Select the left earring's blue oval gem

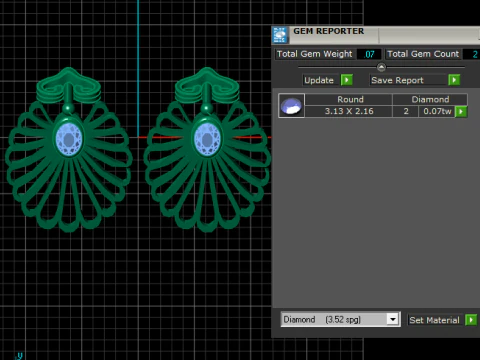pos(69,139)
